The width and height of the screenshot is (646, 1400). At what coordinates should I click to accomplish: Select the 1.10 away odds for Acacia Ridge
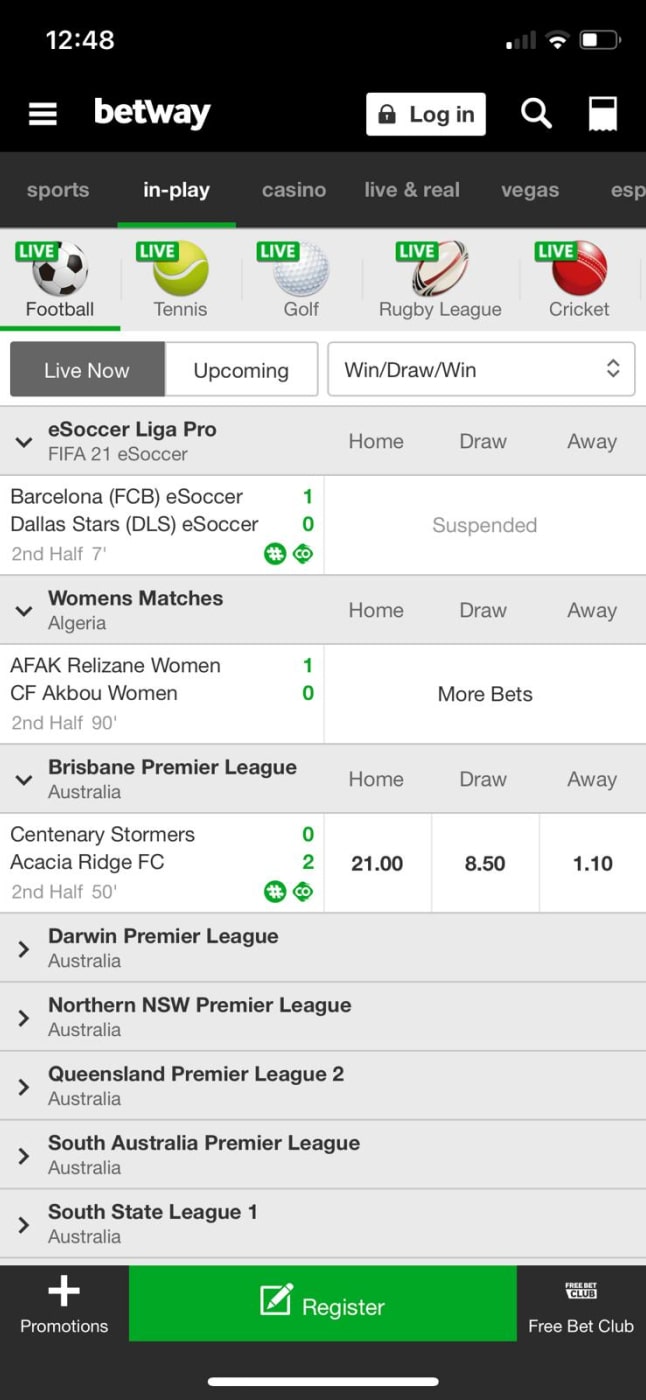[x=593, y=863]
